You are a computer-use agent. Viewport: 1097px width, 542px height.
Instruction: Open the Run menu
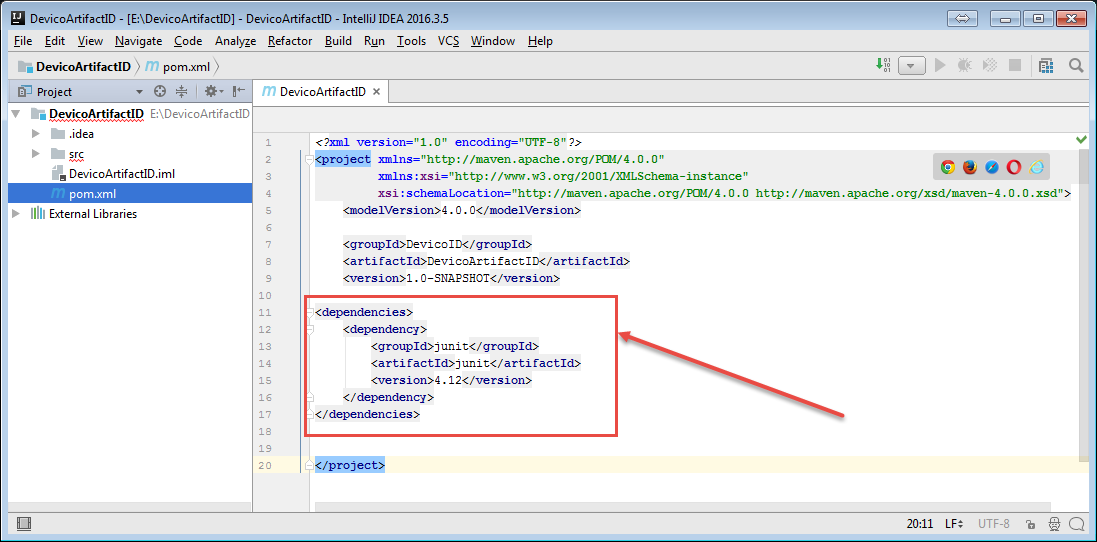point(374,41)
